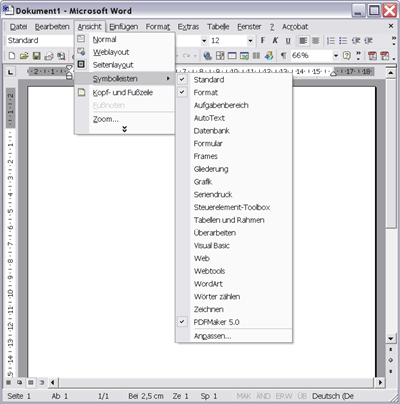Click the numbered list icon
This screenshot has width=400, height=404.
pos(331,41)
